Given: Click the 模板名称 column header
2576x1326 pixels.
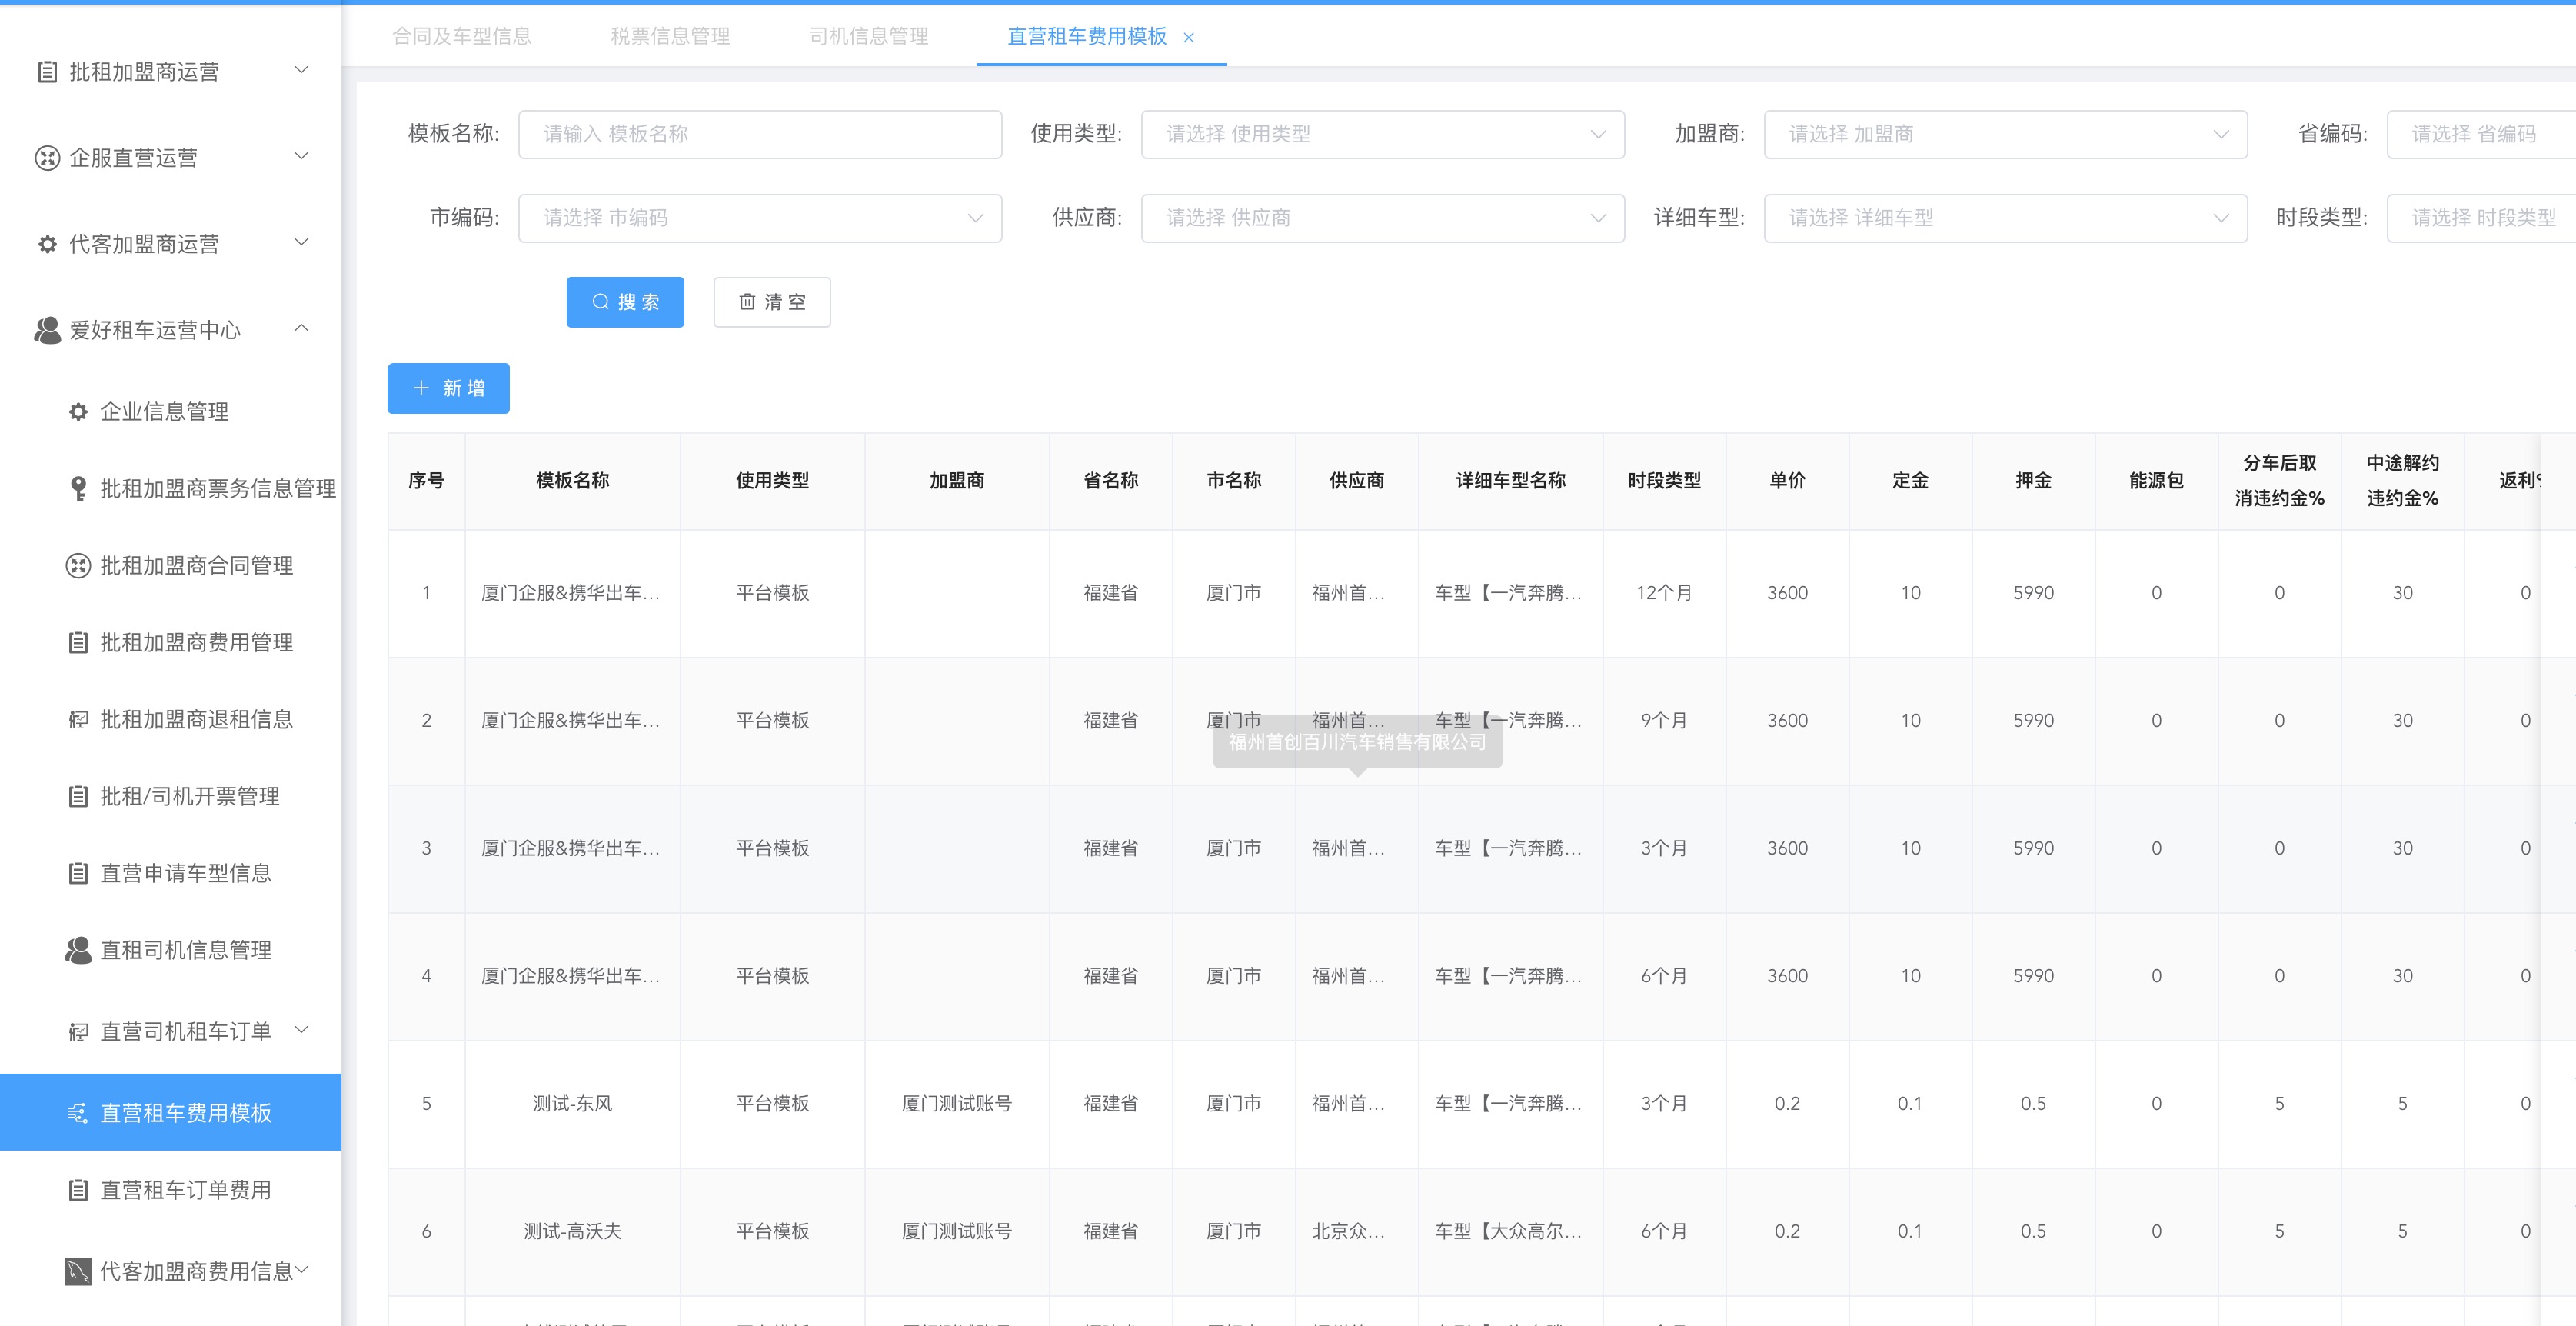Looking at the screenshot, I should coord(572,481).
